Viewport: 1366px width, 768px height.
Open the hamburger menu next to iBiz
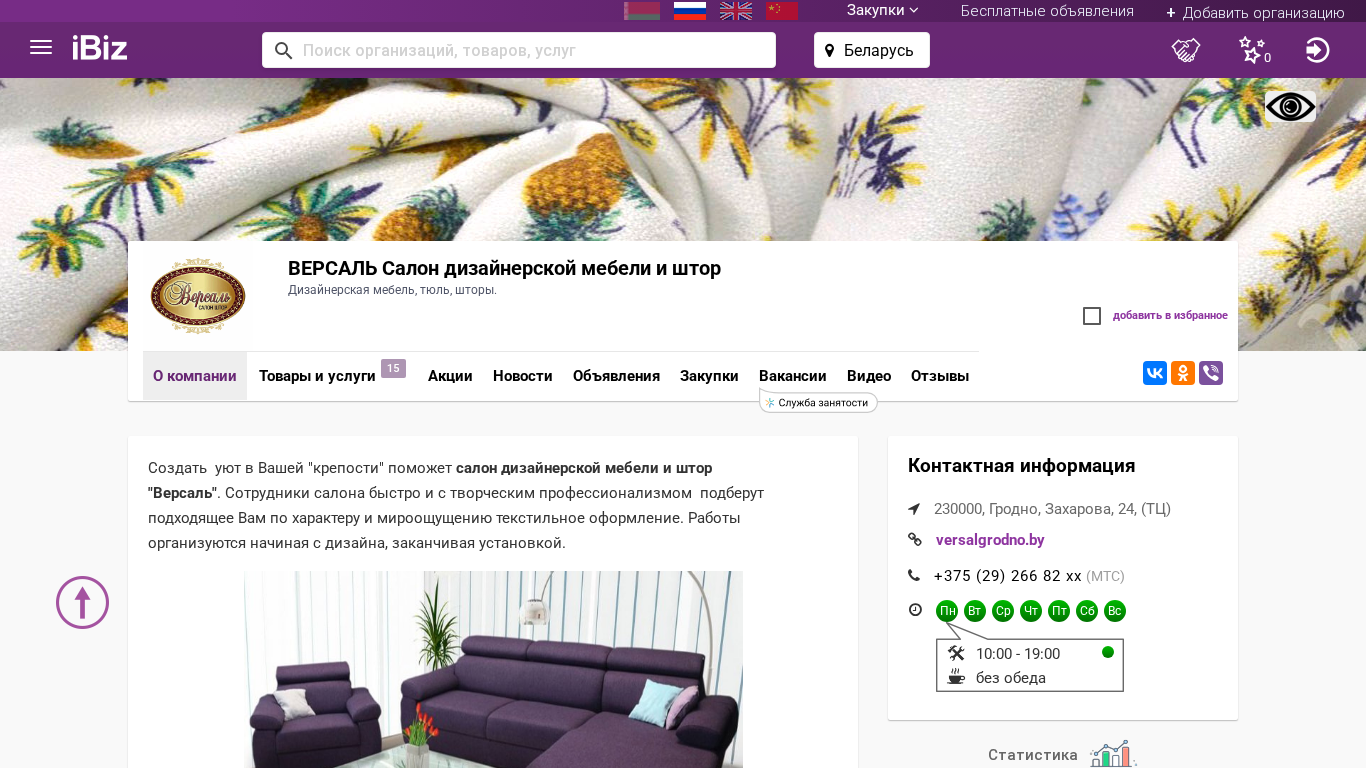(41, 47)
